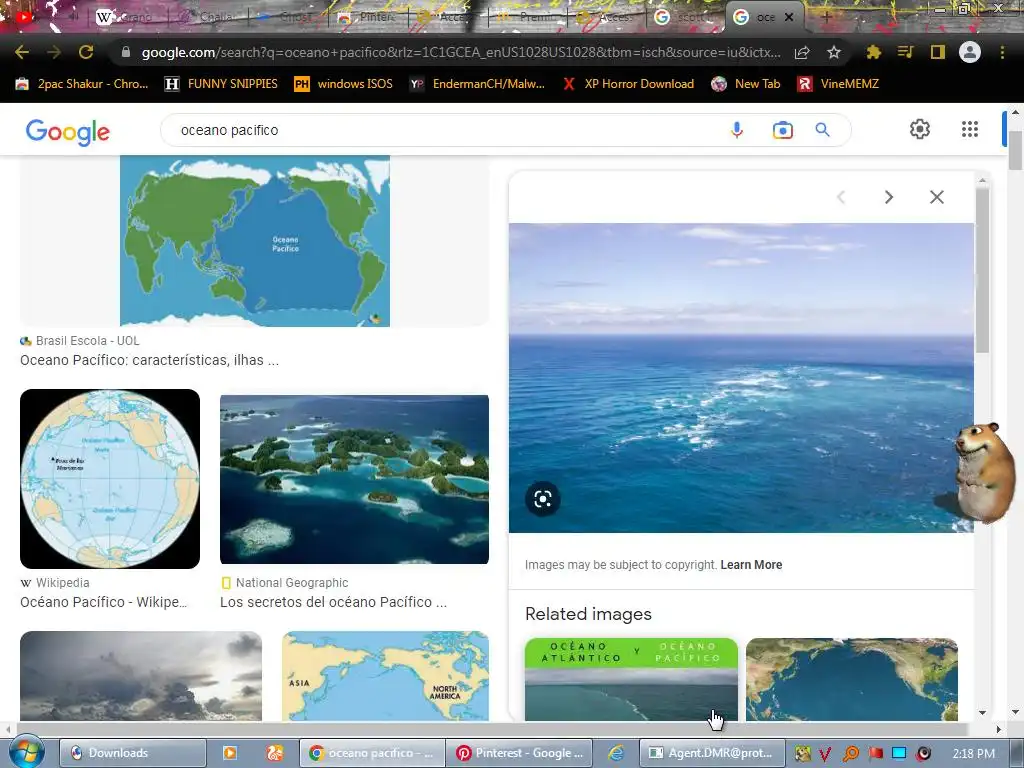Submit search with magnifier icon
The image size is (1024, 768).
coord(822,130)
